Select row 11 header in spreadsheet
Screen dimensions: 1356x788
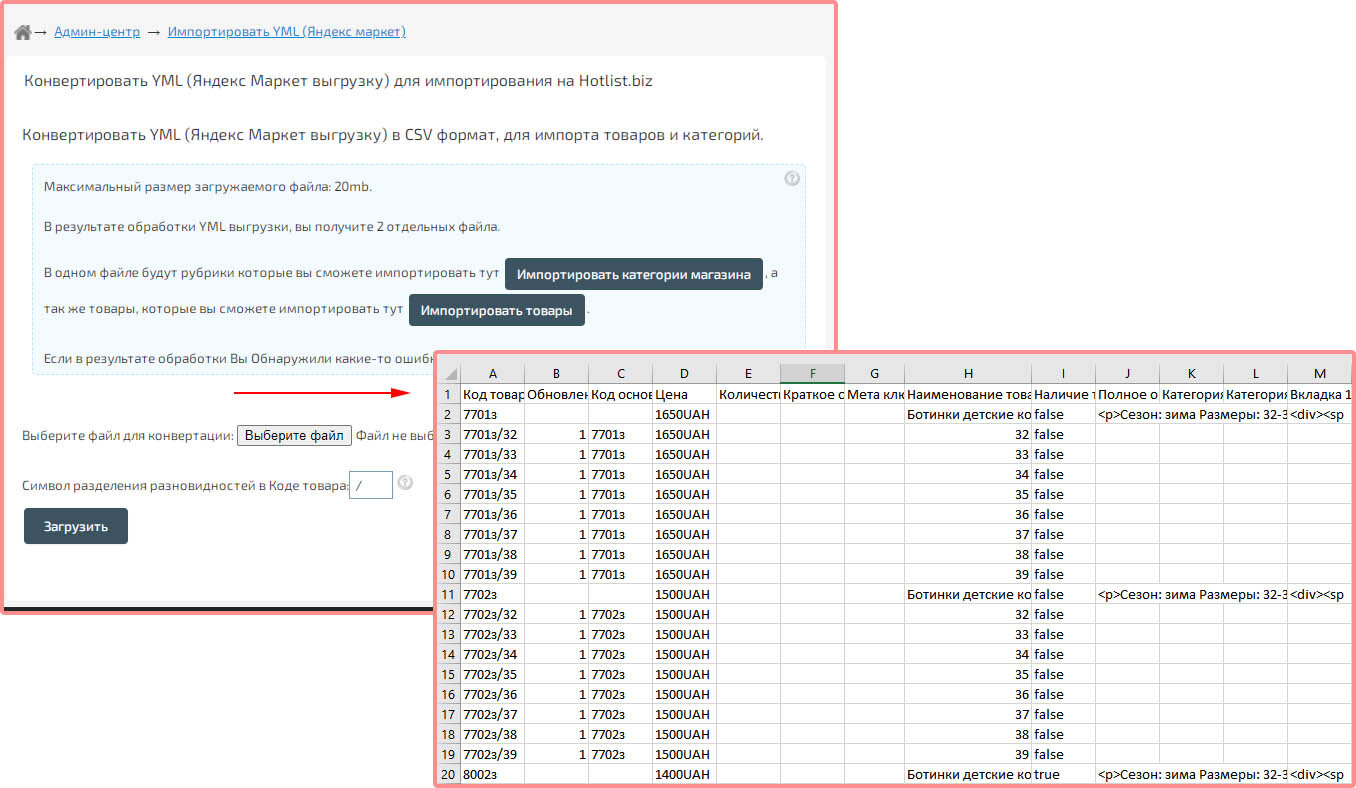pos(449,594)
